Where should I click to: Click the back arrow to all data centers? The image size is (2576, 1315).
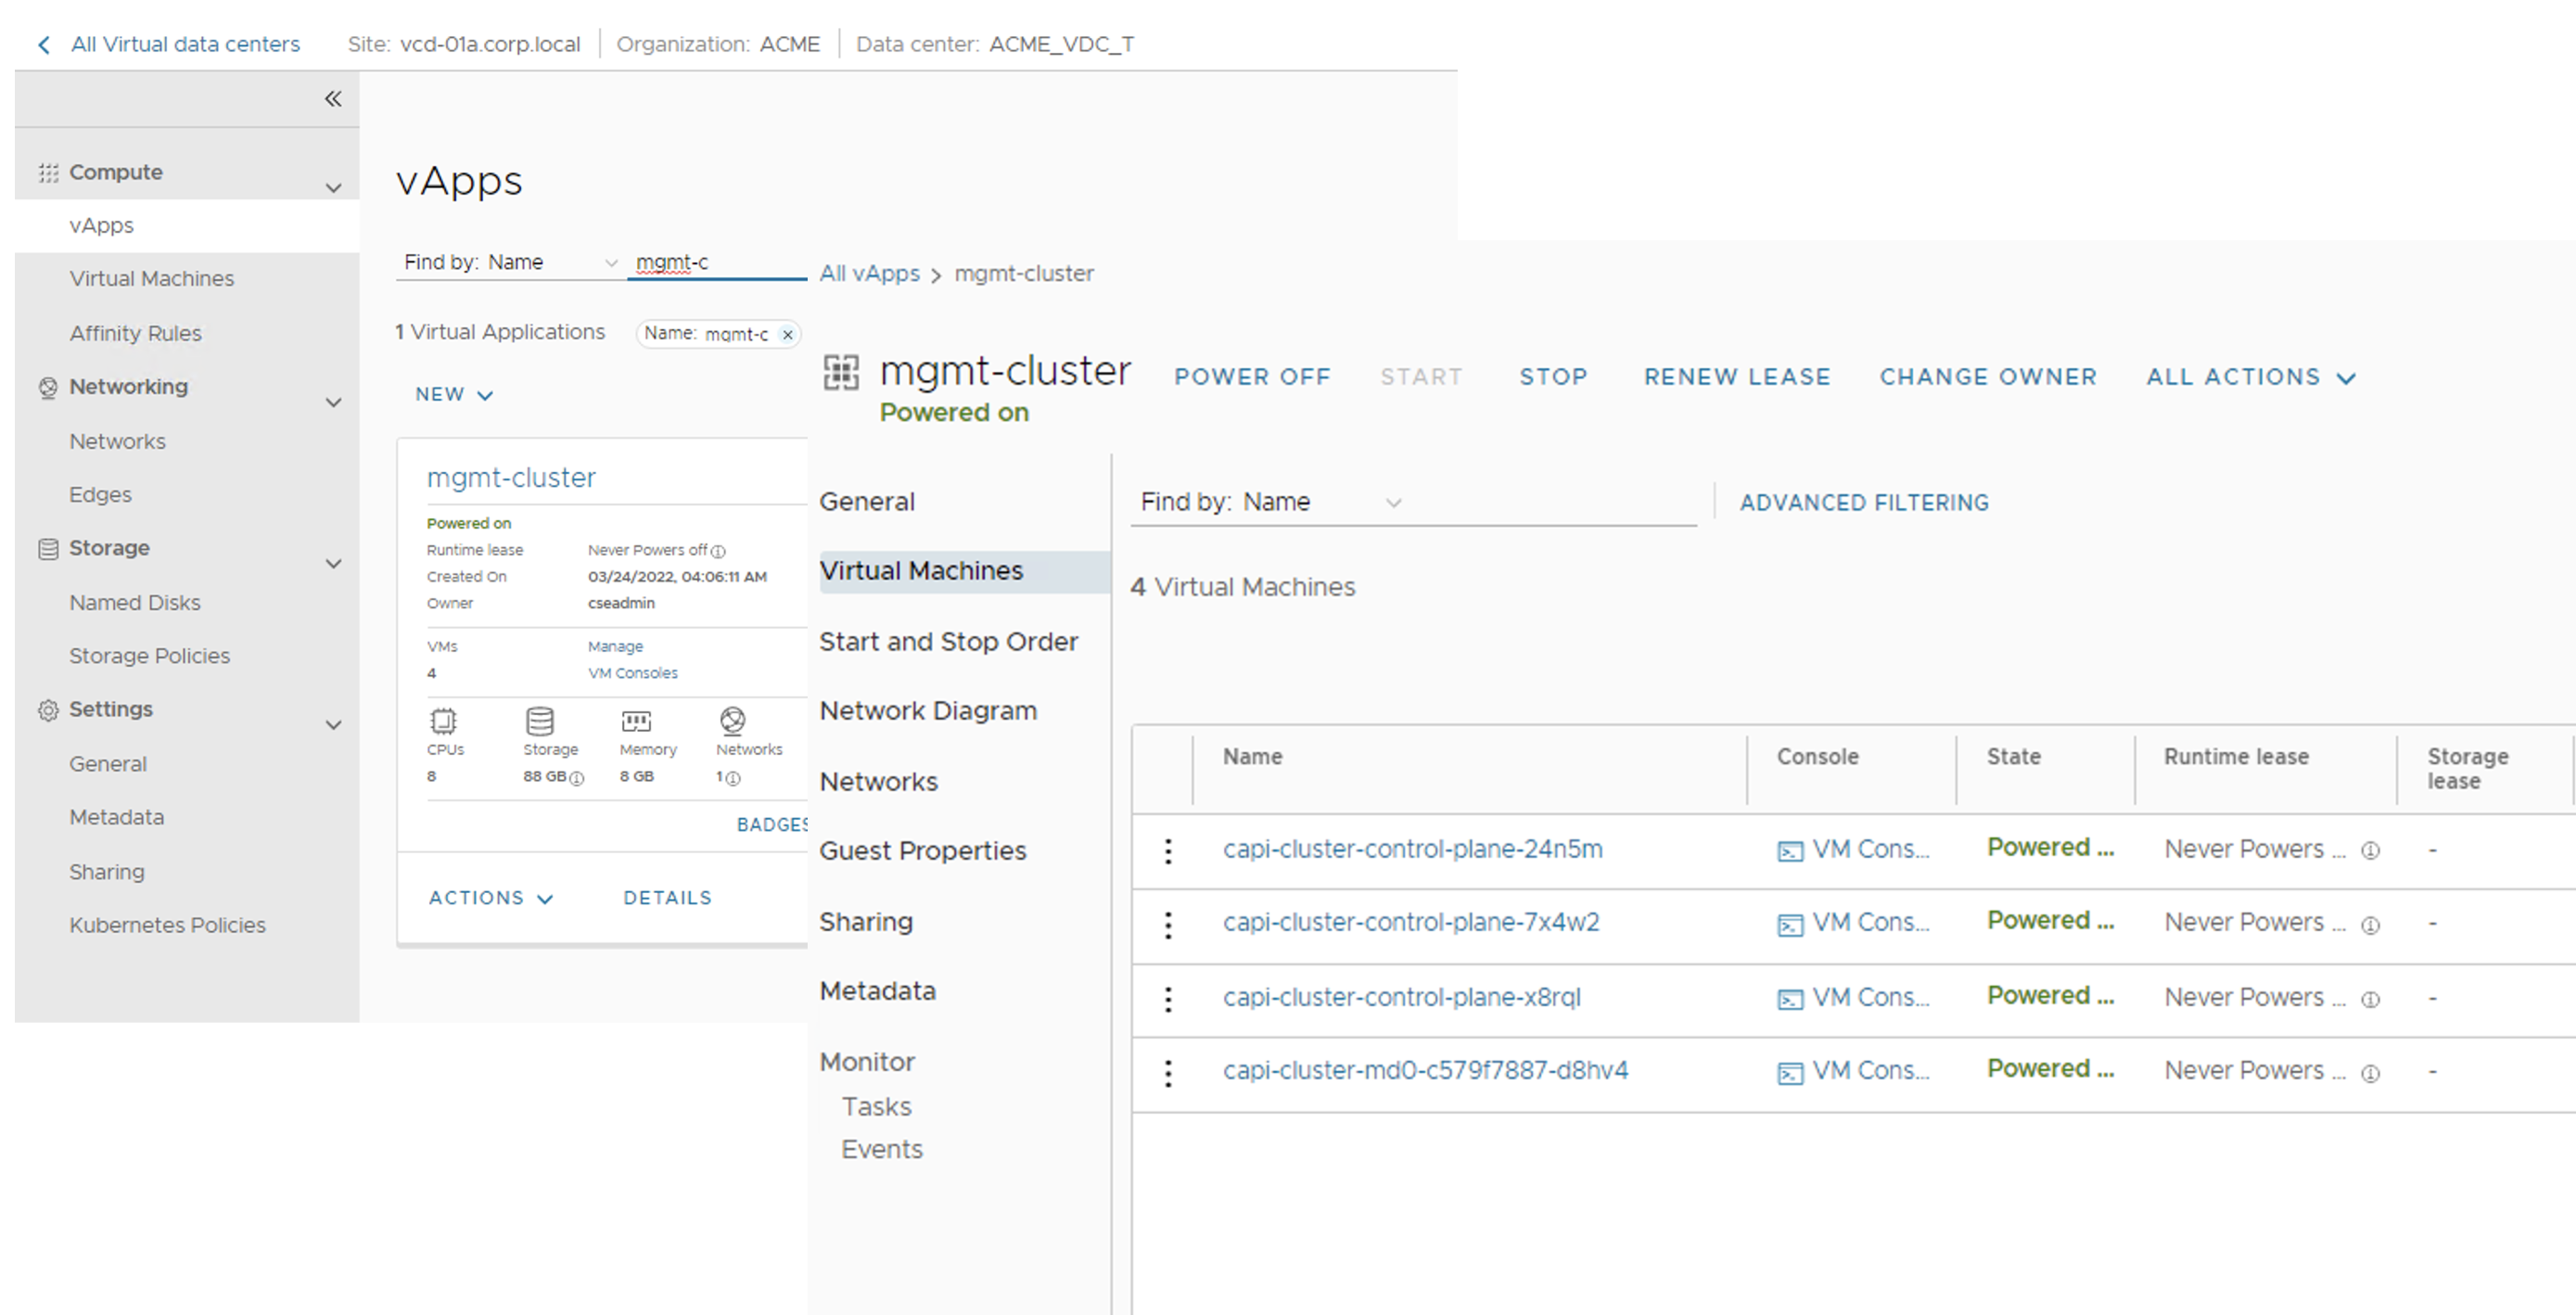tap(44, 45)
